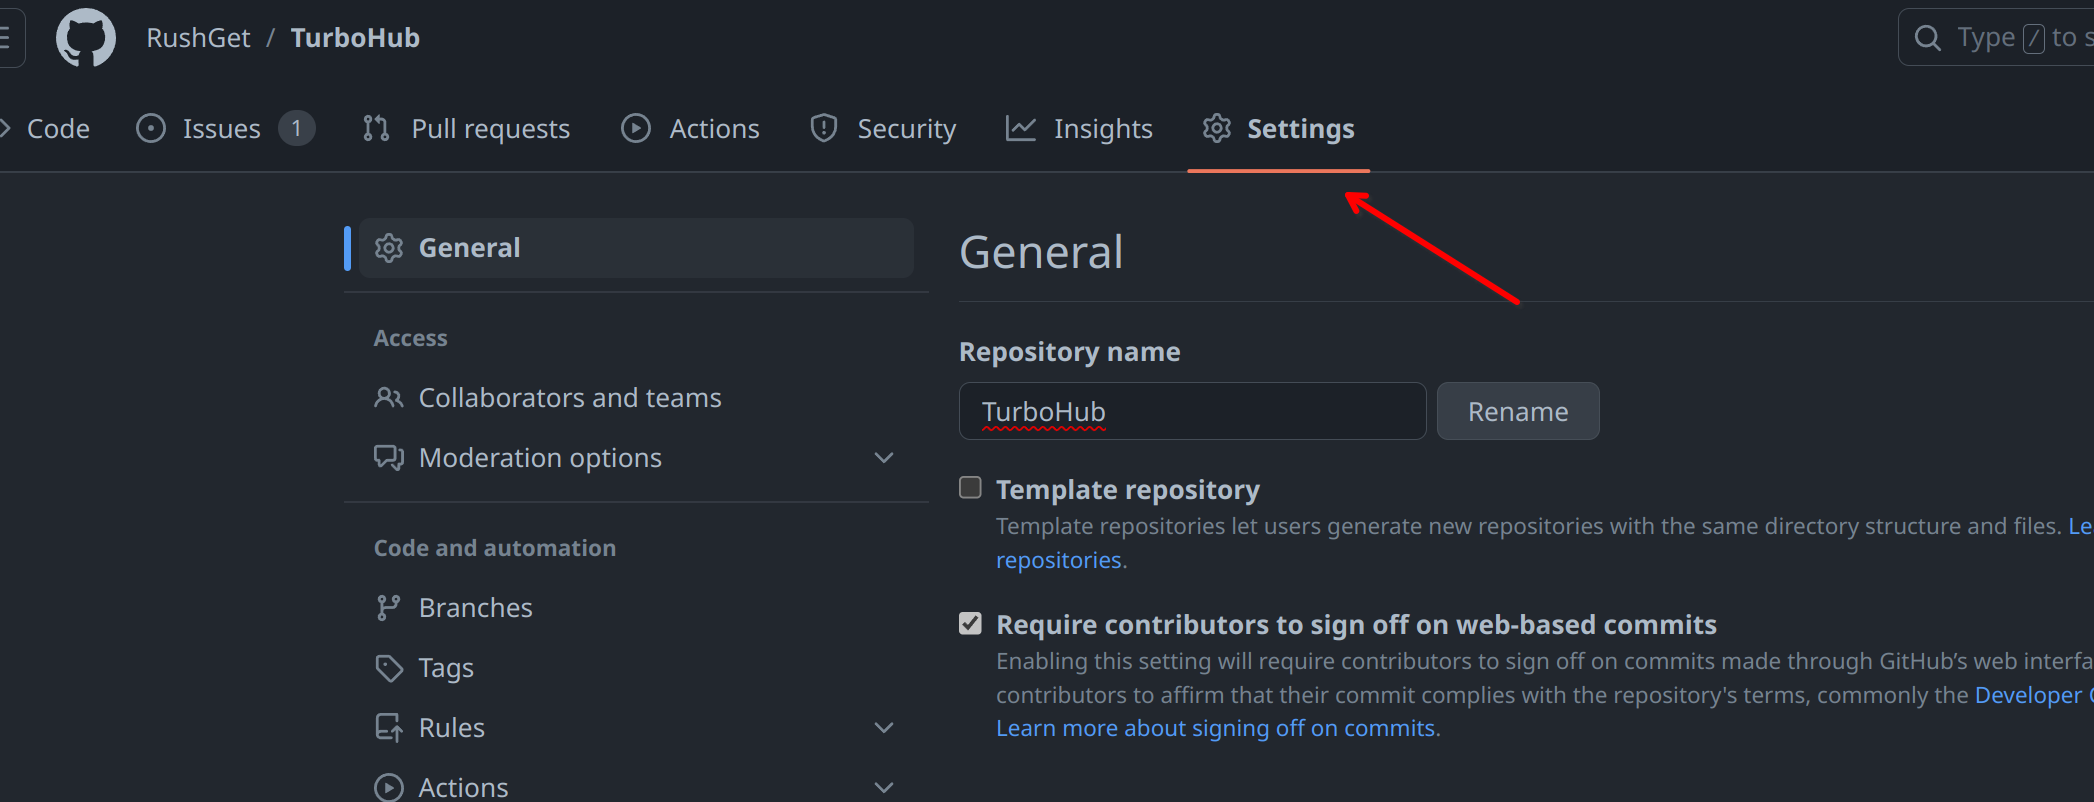Select General in settings sidebar

click(x=636, y=248)
